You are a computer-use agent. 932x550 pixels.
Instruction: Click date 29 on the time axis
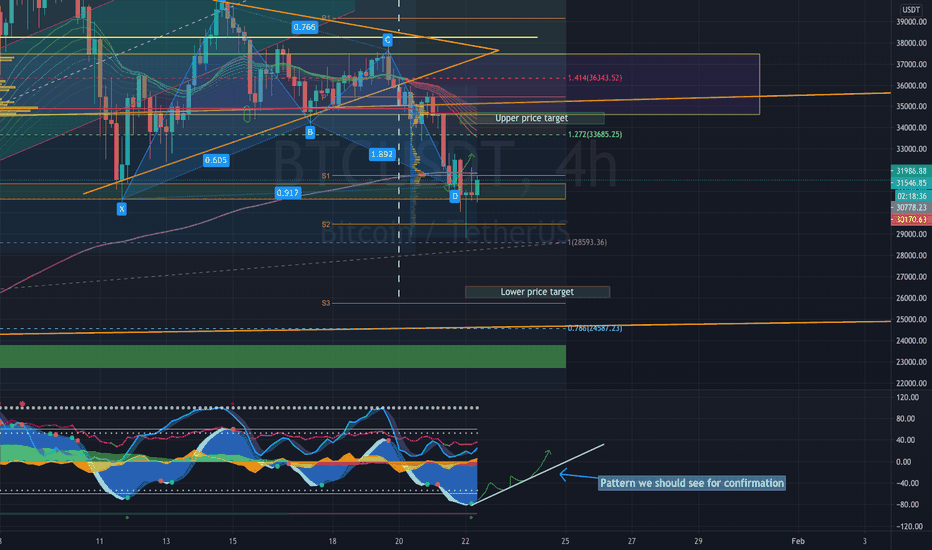click(x=698, y=541)
